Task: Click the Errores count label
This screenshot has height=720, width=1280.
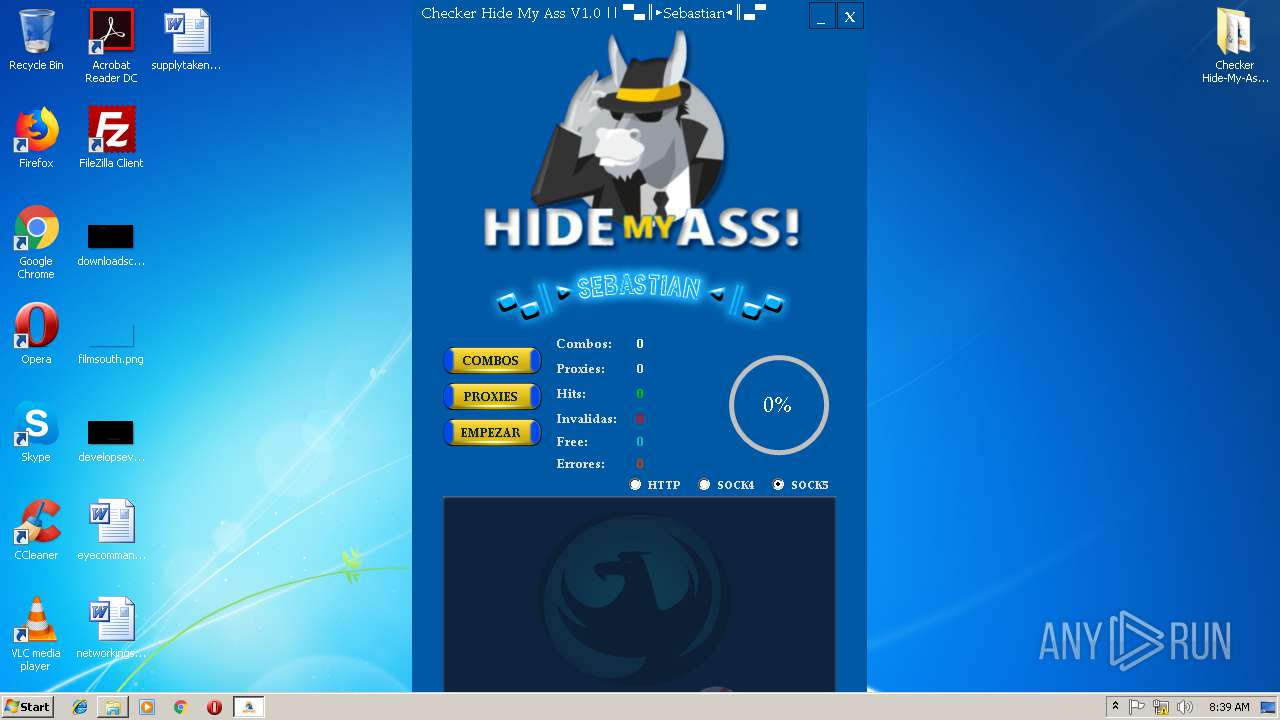Action: pyautogui.click(x=580, y=464)
